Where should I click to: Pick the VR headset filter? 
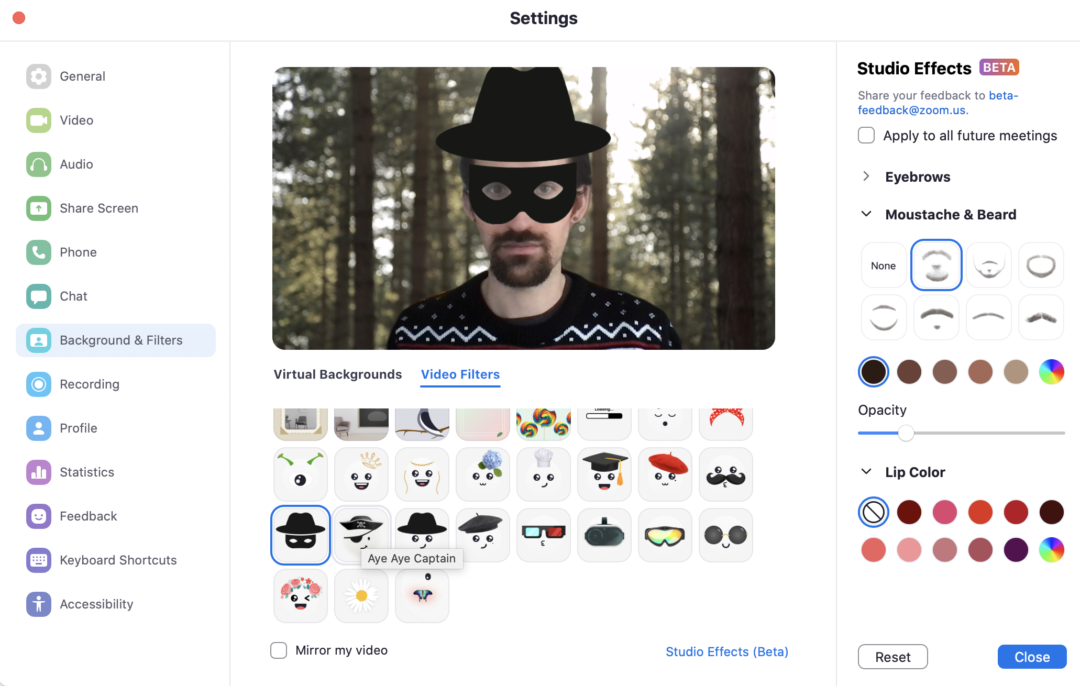(605, 535)
